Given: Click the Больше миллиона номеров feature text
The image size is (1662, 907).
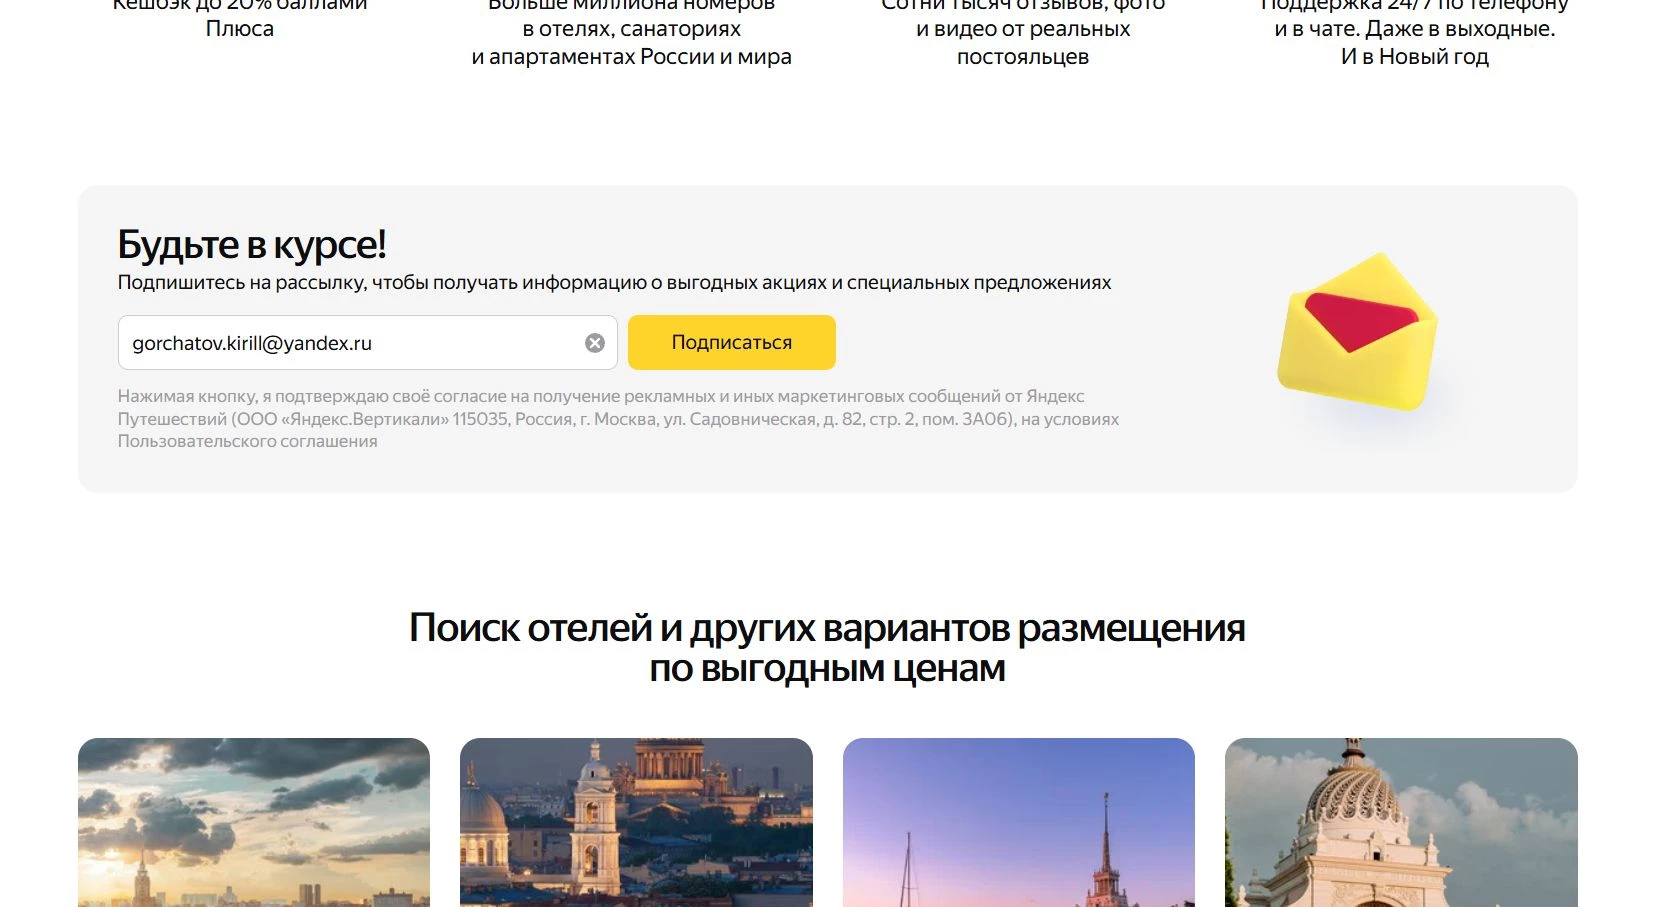Looking at the screenshot, I should pyautogui.click(x=631, y=30).
